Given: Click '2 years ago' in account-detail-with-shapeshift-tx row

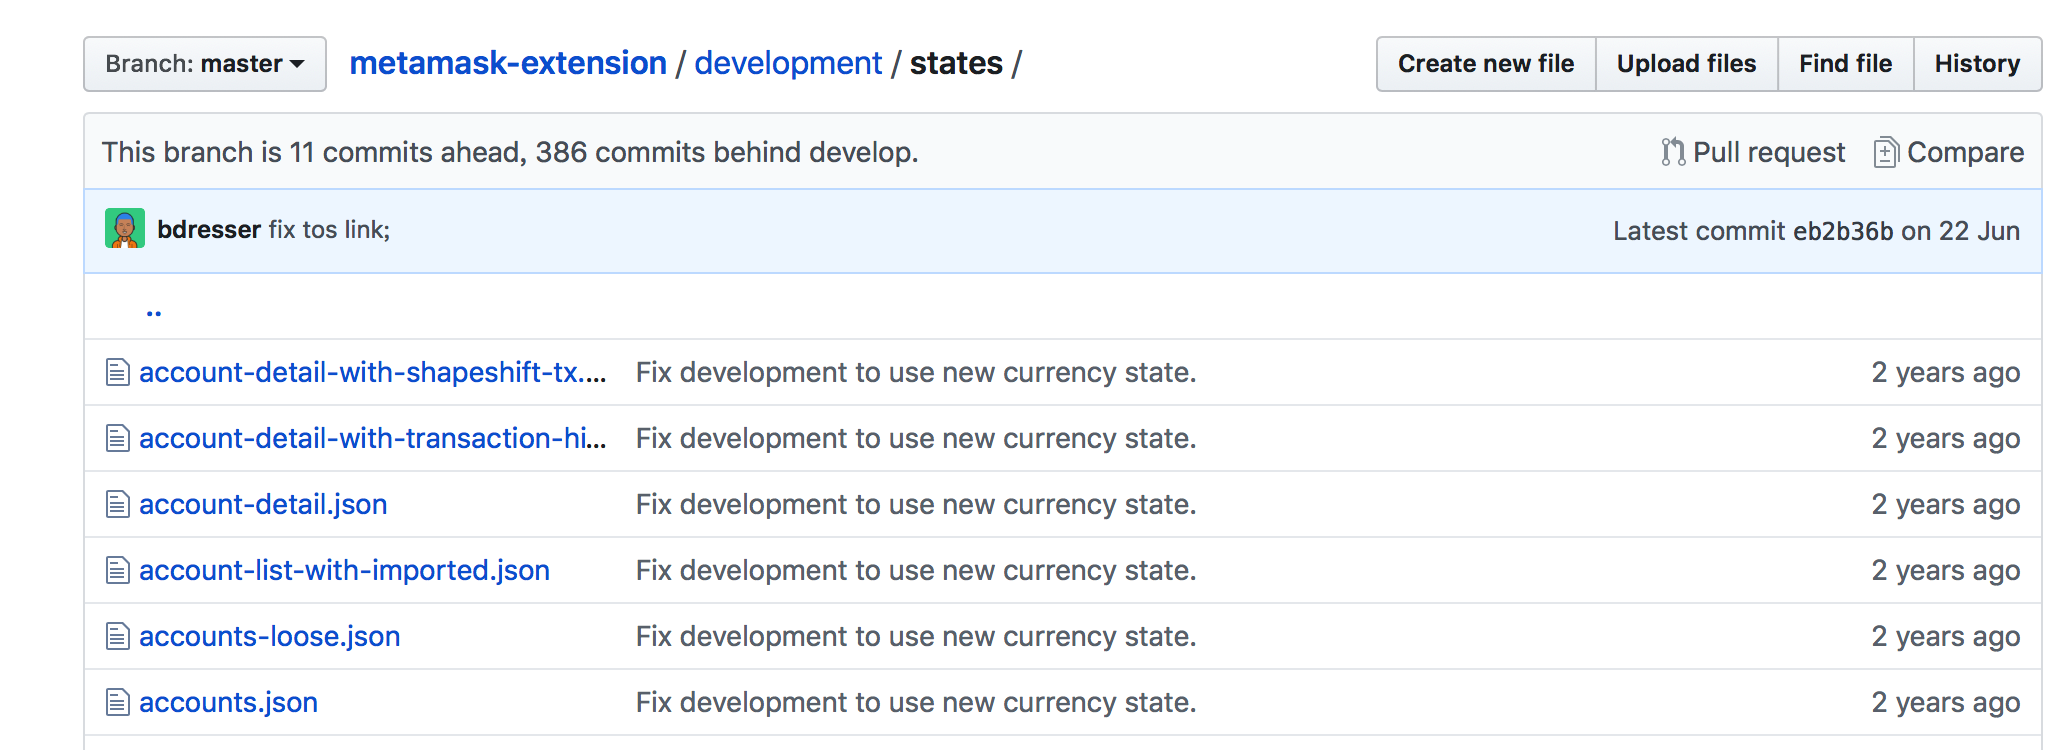Looking at the screenshot, I should click(1946, 372).
